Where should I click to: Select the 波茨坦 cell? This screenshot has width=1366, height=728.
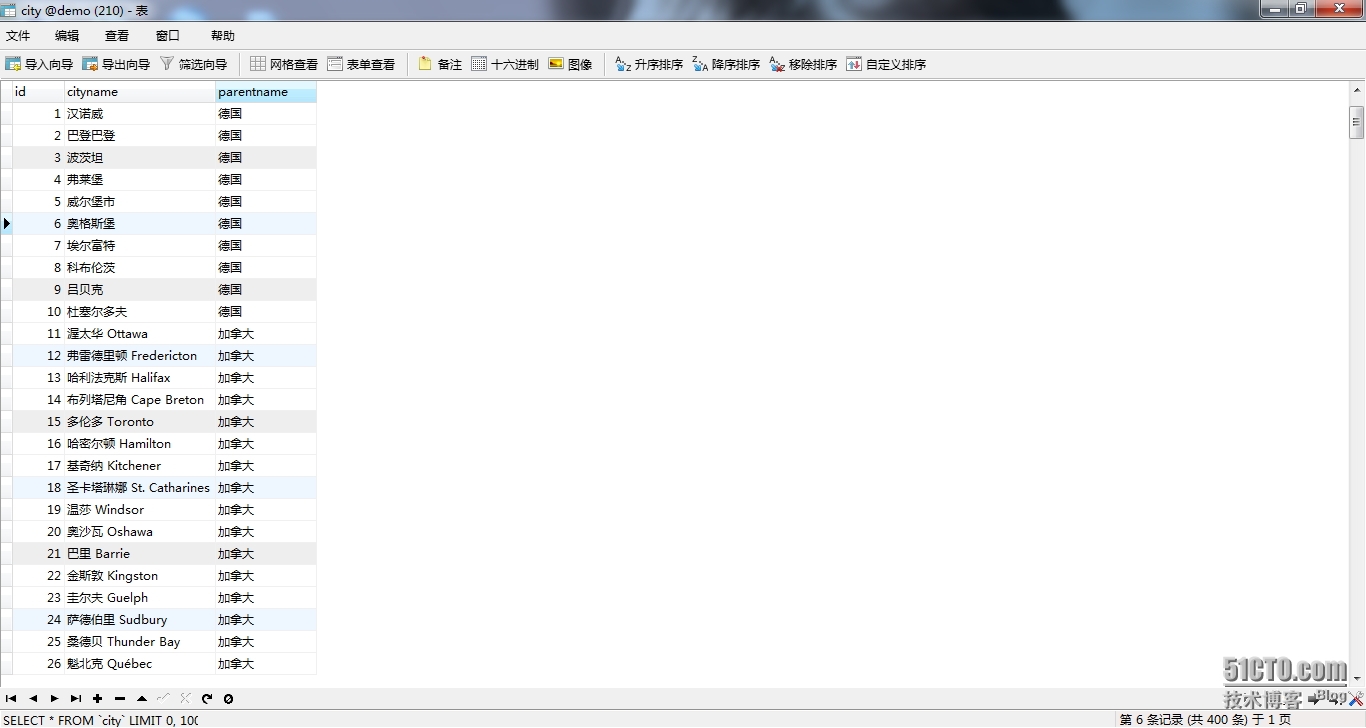point(140,158)
